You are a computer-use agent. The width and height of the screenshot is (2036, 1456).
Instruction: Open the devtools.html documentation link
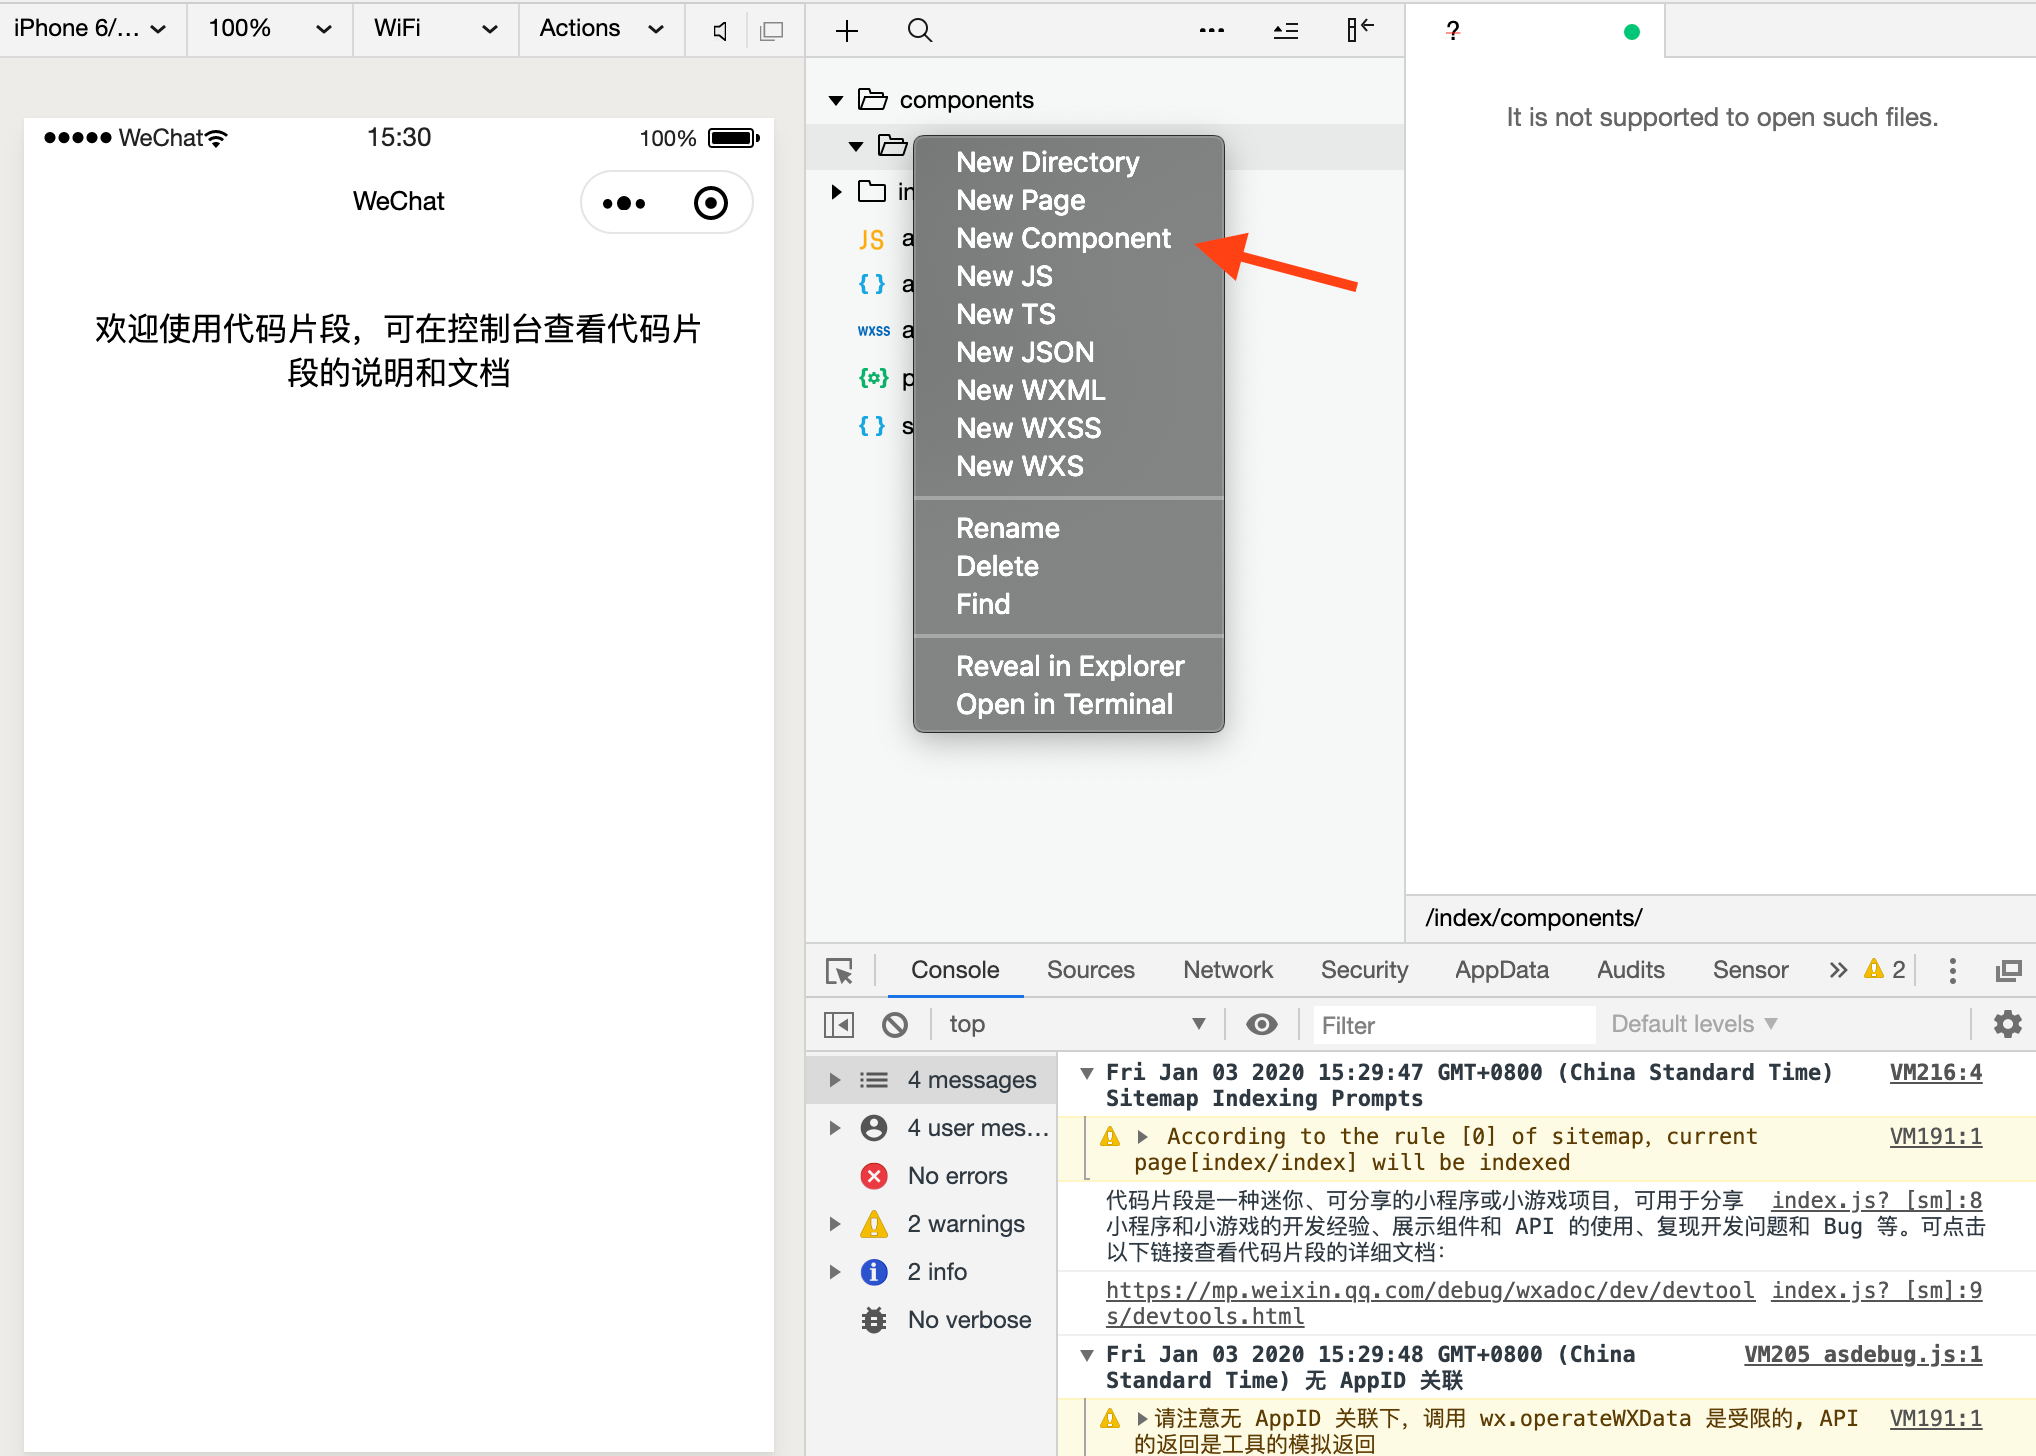[x=1430, y=1290]
